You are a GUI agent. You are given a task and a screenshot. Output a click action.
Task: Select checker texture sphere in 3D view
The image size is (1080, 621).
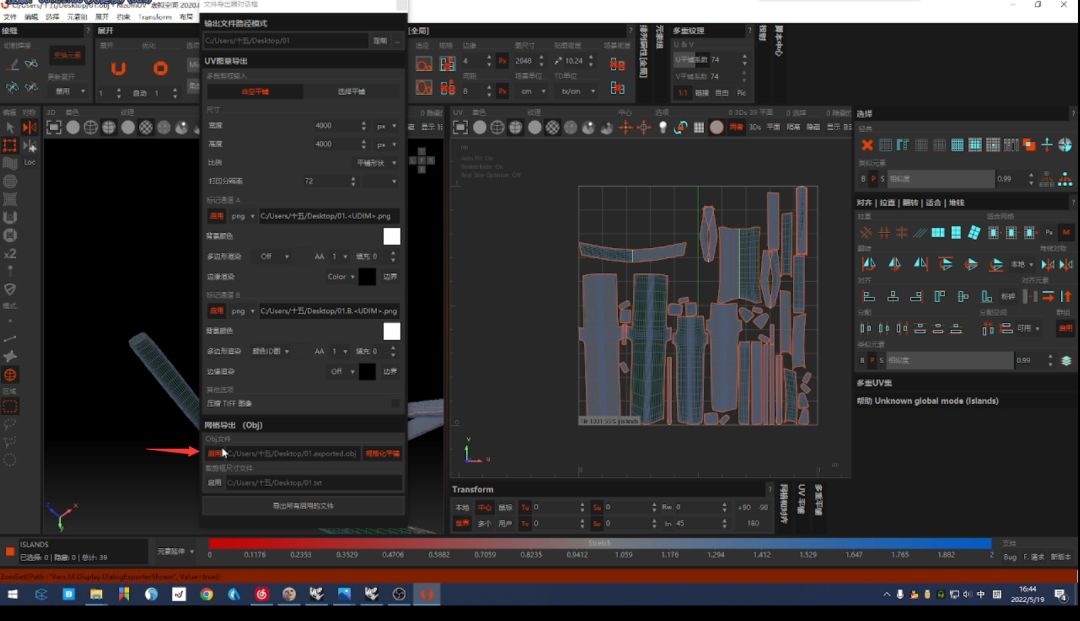point(145,127)
